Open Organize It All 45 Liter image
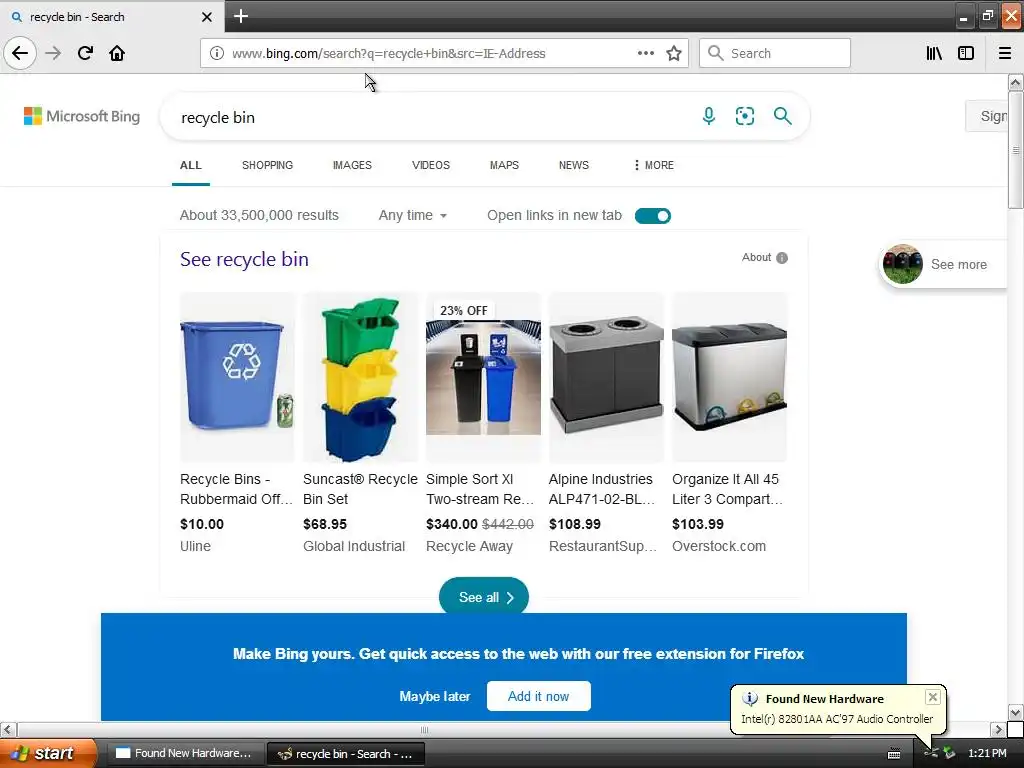 click(729, 377)
